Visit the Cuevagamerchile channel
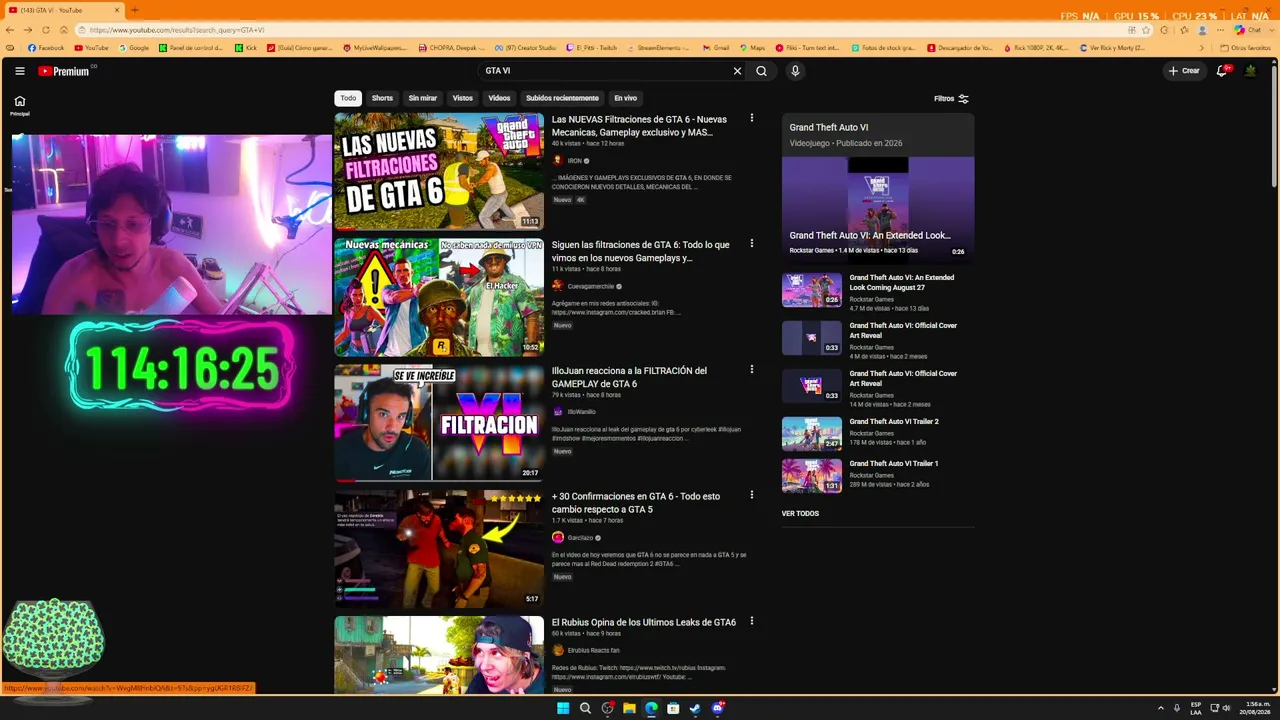1280x720 pixels. coord(591,287)
